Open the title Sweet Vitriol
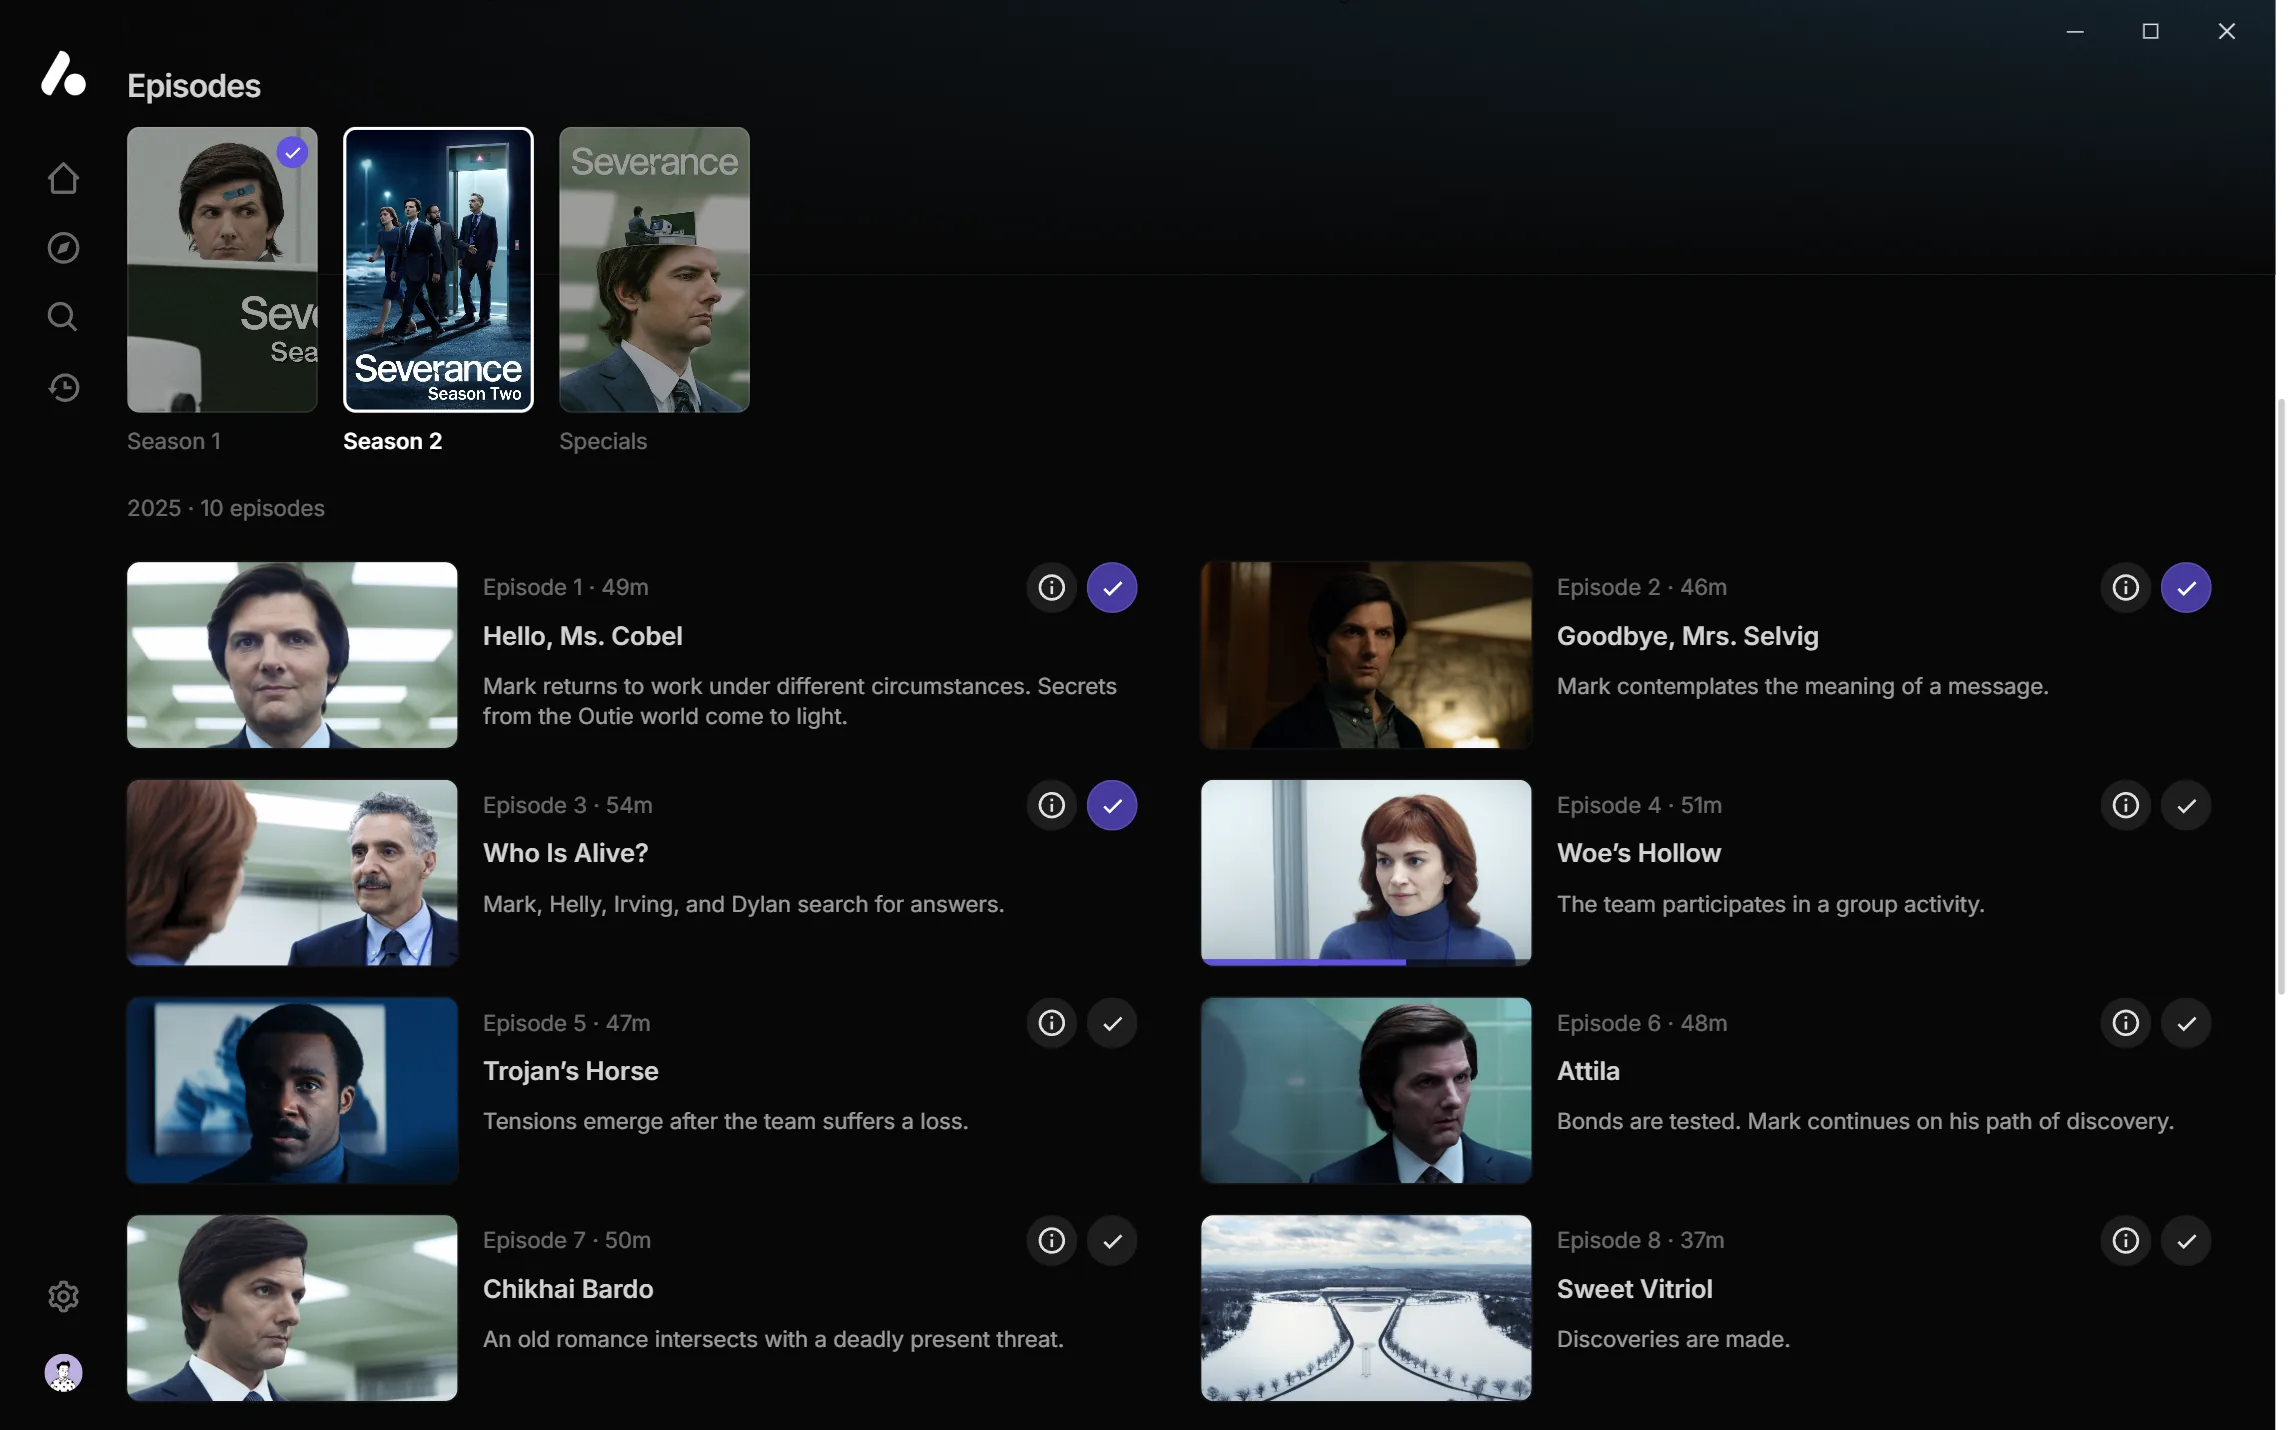Viewport: 2288px width, 1430px height. click(1634, 1289)
